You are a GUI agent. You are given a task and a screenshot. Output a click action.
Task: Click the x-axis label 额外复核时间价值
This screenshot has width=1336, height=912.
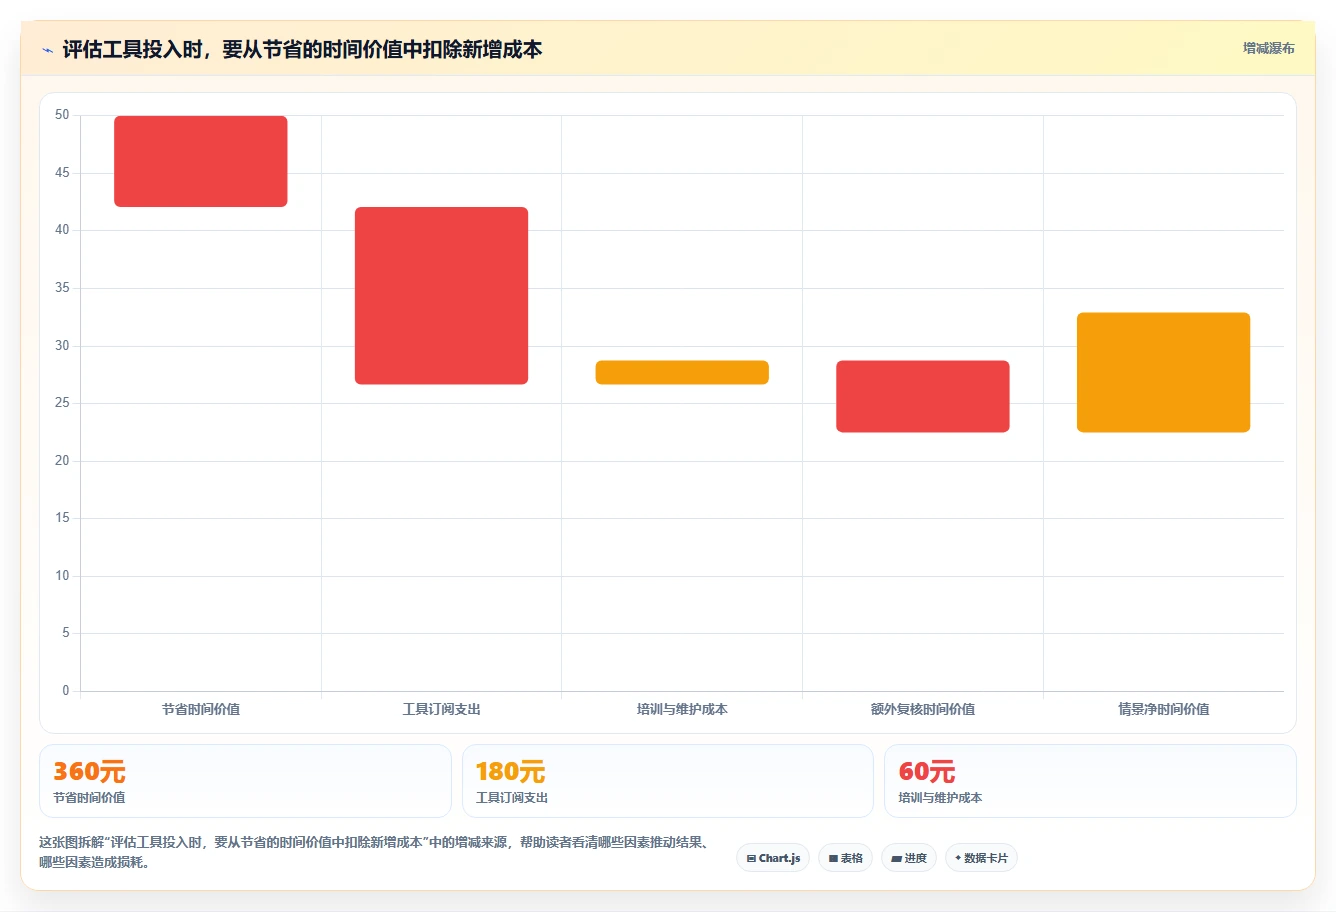click(923, 709)
